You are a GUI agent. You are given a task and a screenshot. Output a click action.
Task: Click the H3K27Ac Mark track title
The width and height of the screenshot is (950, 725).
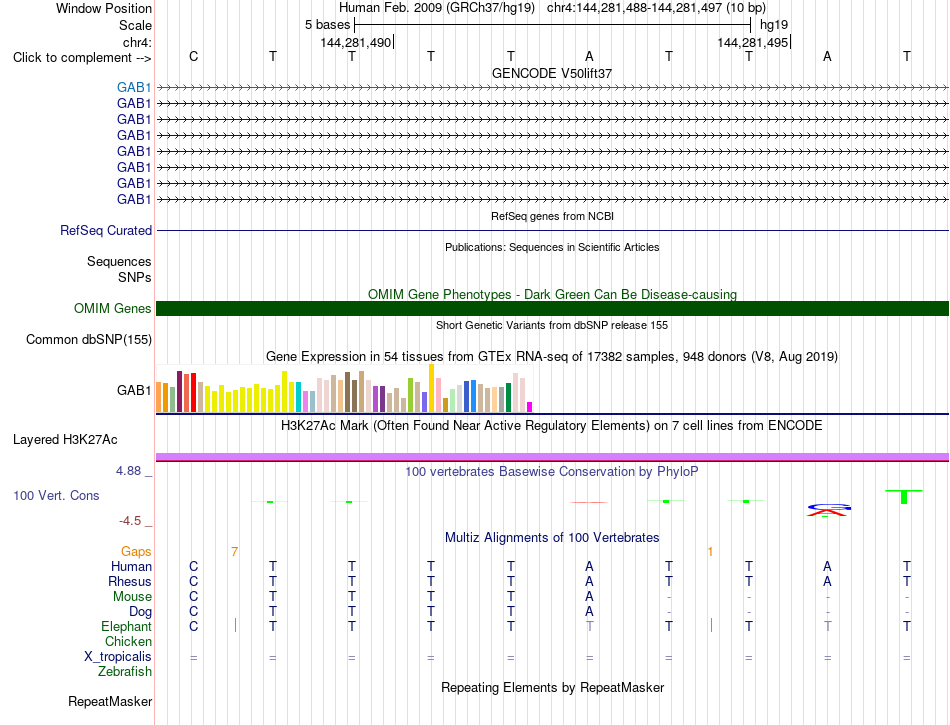[552, 426]
